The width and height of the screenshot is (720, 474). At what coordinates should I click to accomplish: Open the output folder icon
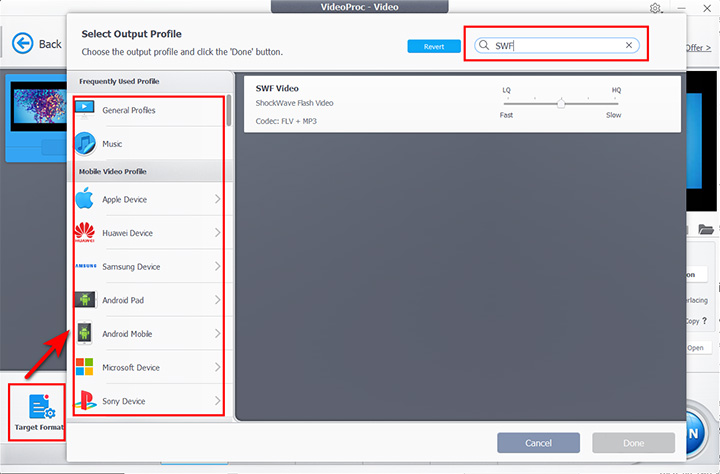[706, 229]
